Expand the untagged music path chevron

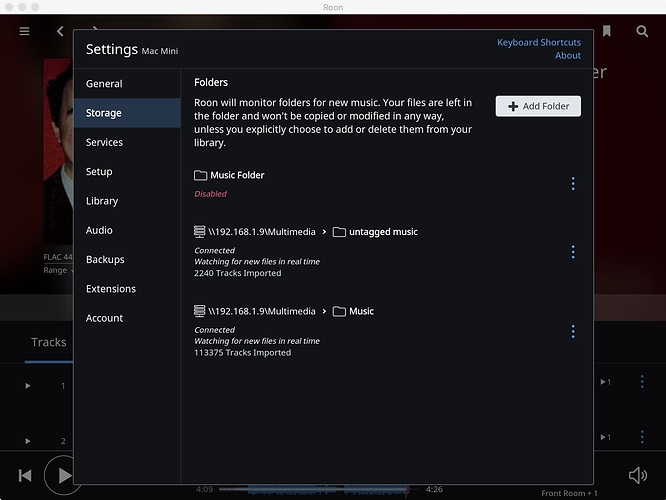pyautogui.click(x=324, y=232)
